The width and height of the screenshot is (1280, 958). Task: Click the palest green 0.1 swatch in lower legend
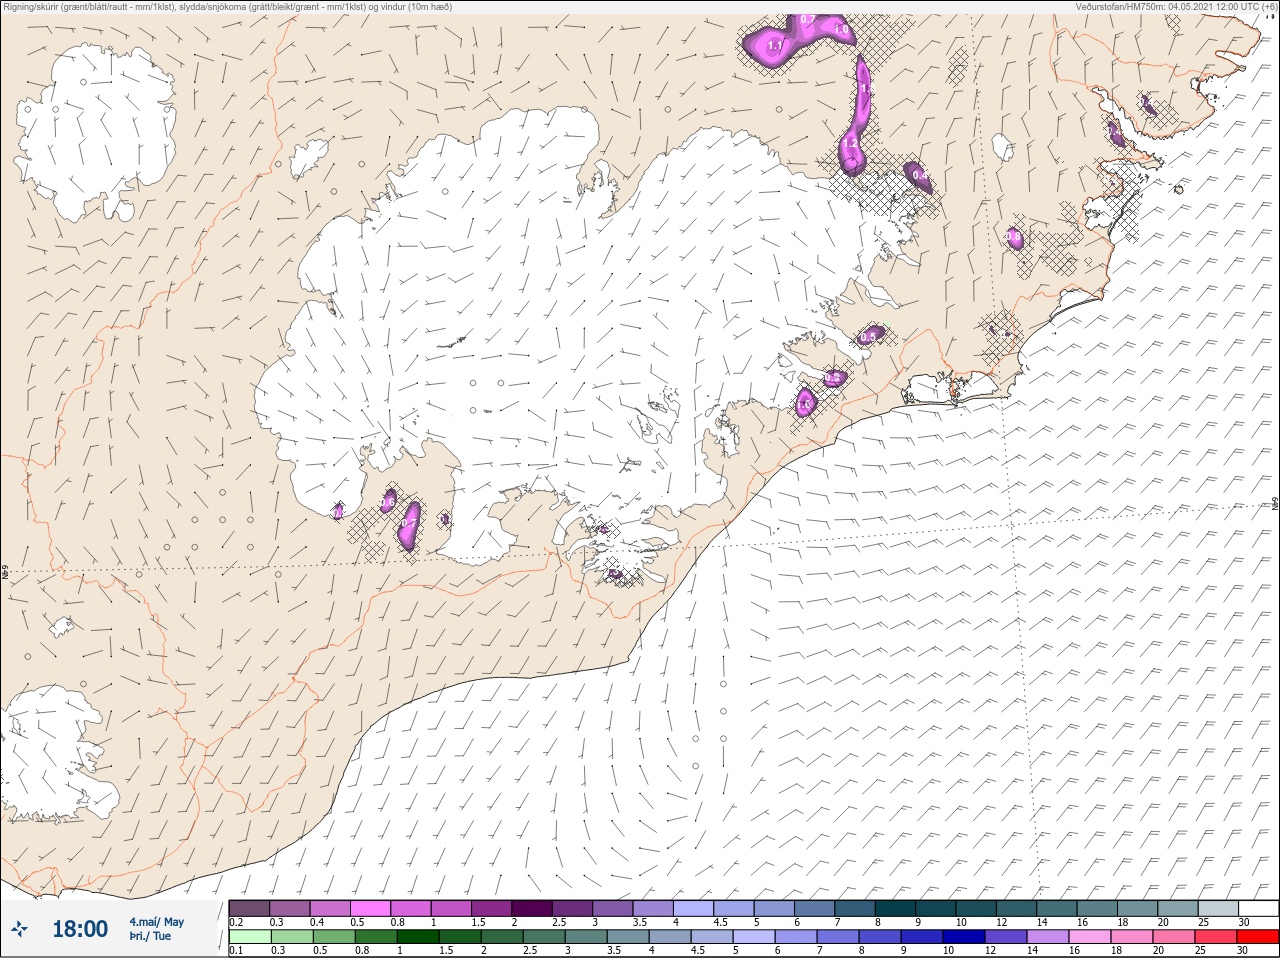249,937
